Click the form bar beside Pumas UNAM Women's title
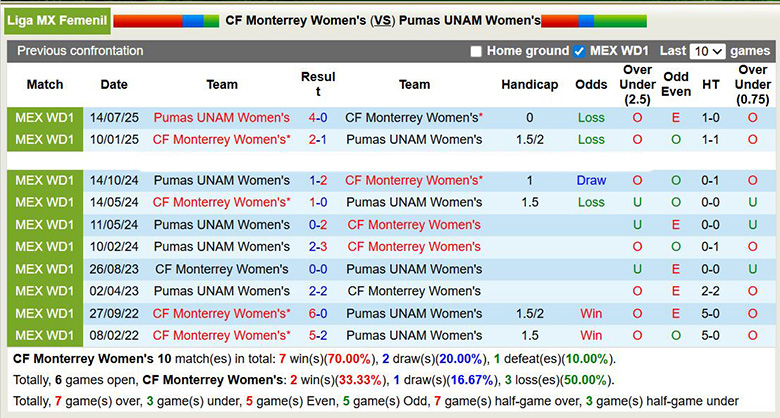Screen dimensions: 780x418 tap(594, 20)
